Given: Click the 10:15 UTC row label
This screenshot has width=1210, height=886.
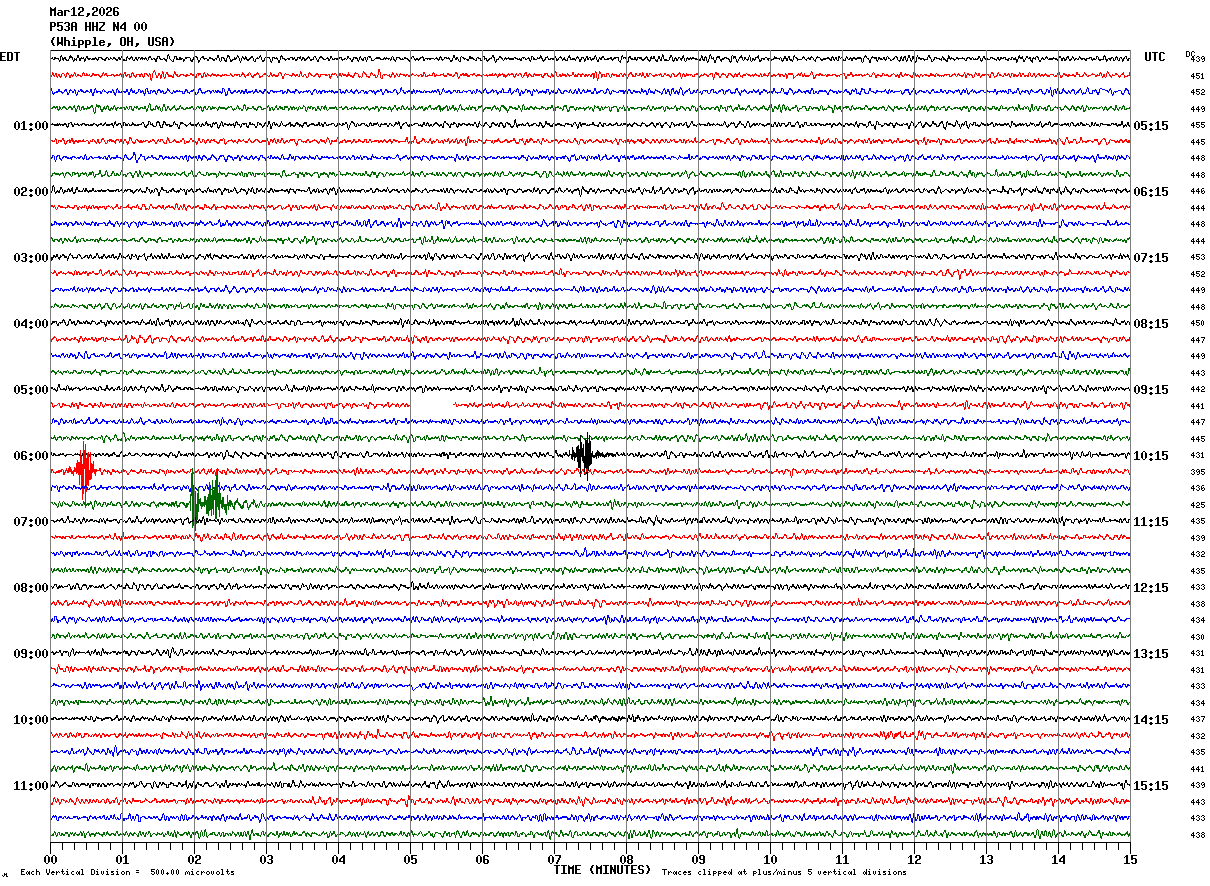Looking at the screenshot, I should [1151, 456].
